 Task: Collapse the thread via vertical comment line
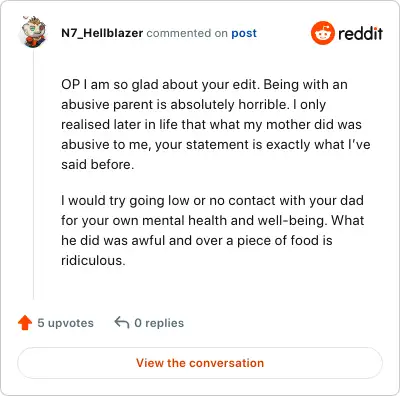33,175
